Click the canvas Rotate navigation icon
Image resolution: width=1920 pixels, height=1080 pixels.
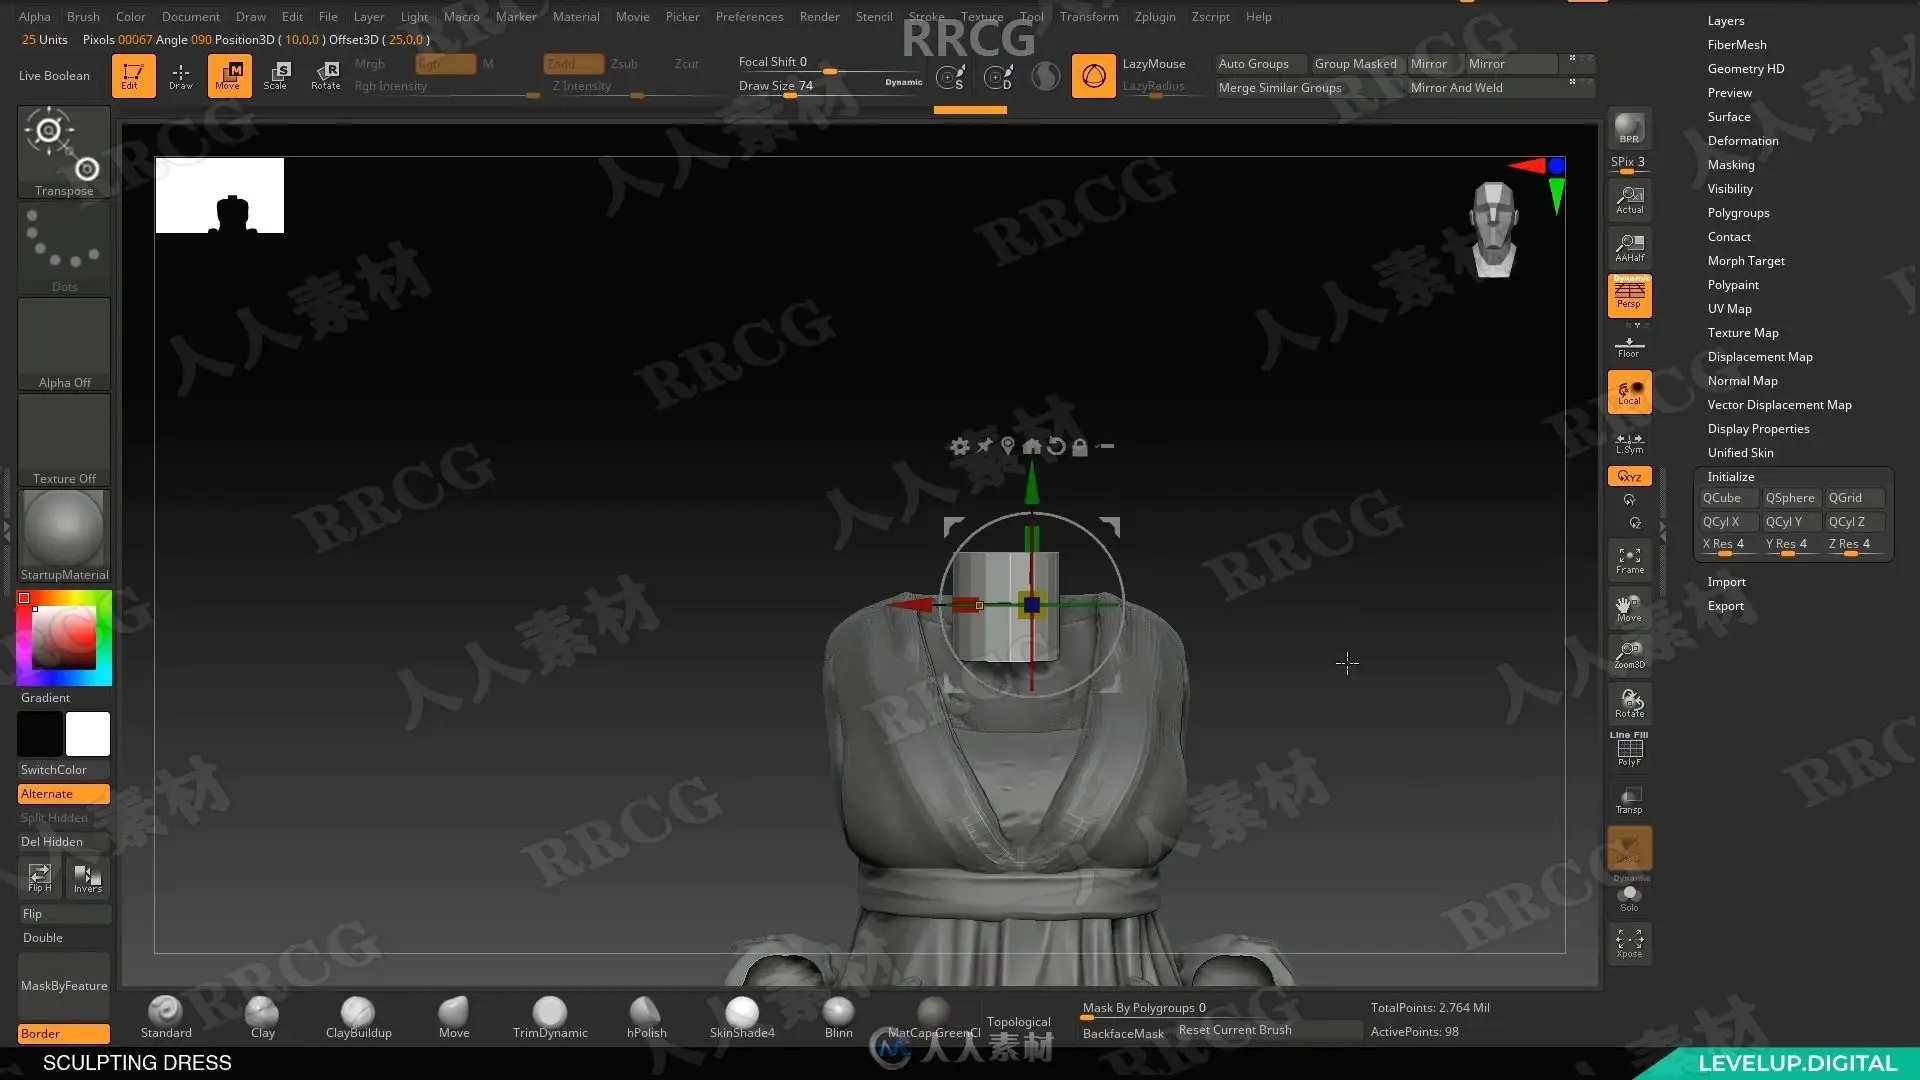(x=1629, y=704)
